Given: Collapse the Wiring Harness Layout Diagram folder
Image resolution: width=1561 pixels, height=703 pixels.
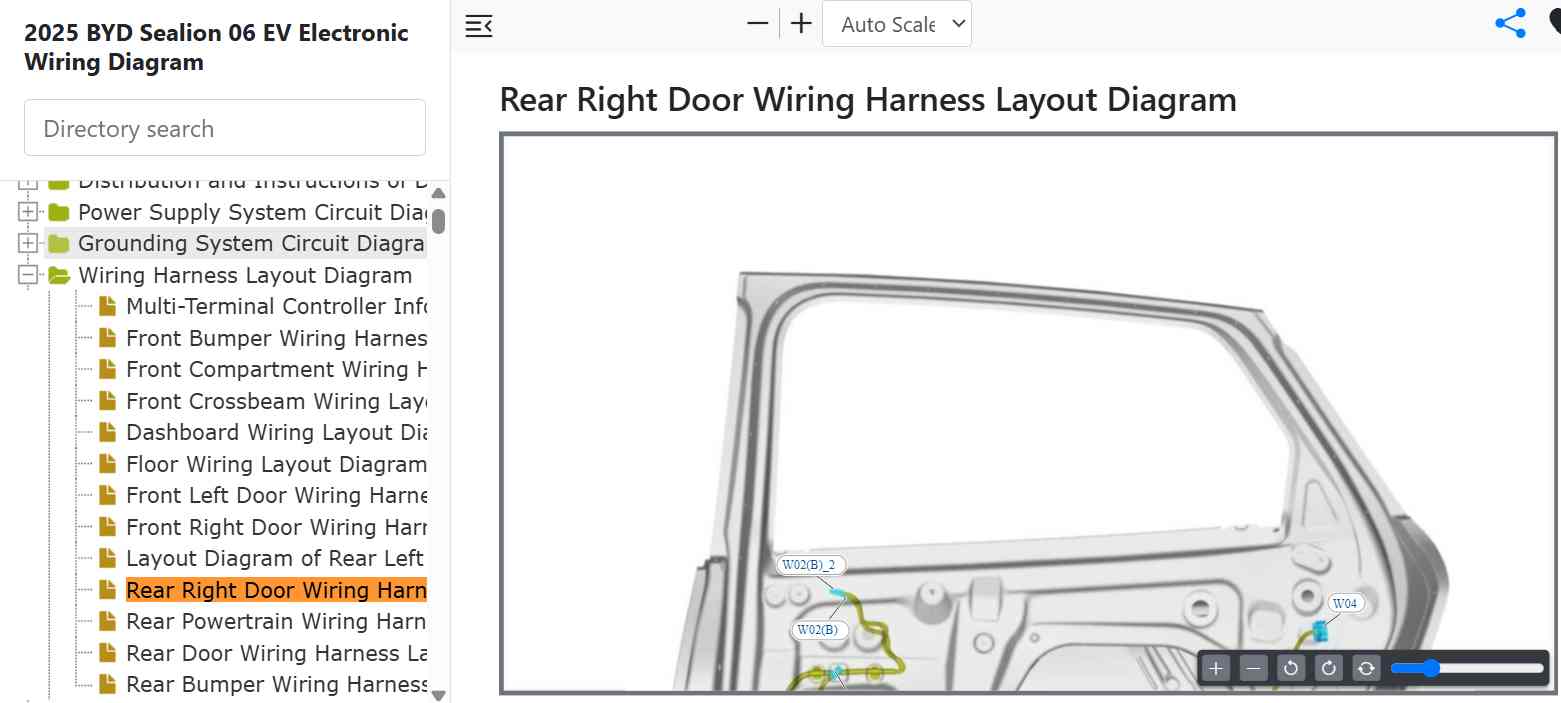Looking at the screenshot, I should point(28,275).
